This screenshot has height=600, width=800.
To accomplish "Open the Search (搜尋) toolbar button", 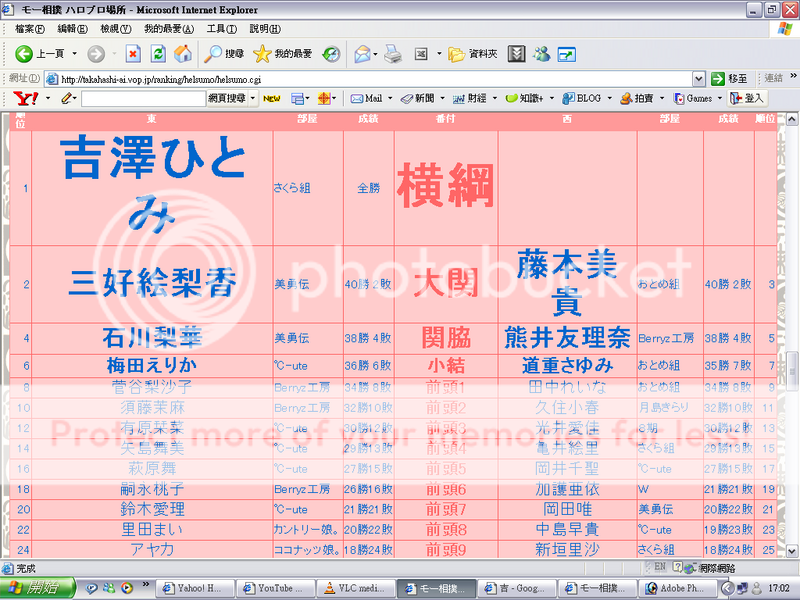I will coord(224,53).
